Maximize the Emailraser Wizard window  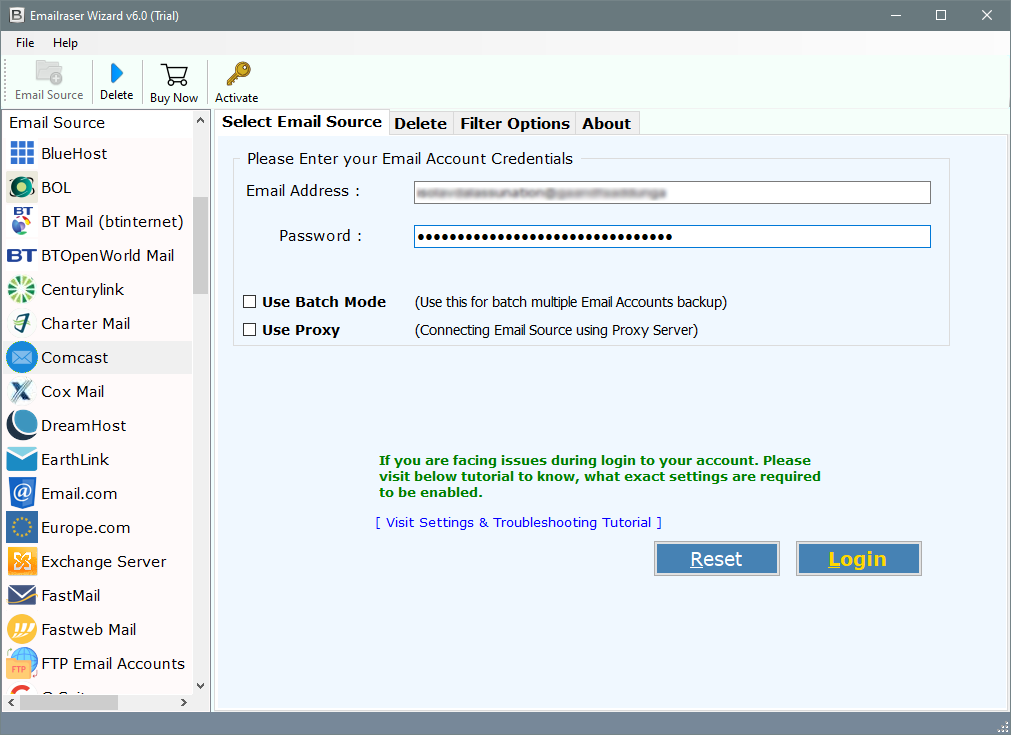coord(941,15)
